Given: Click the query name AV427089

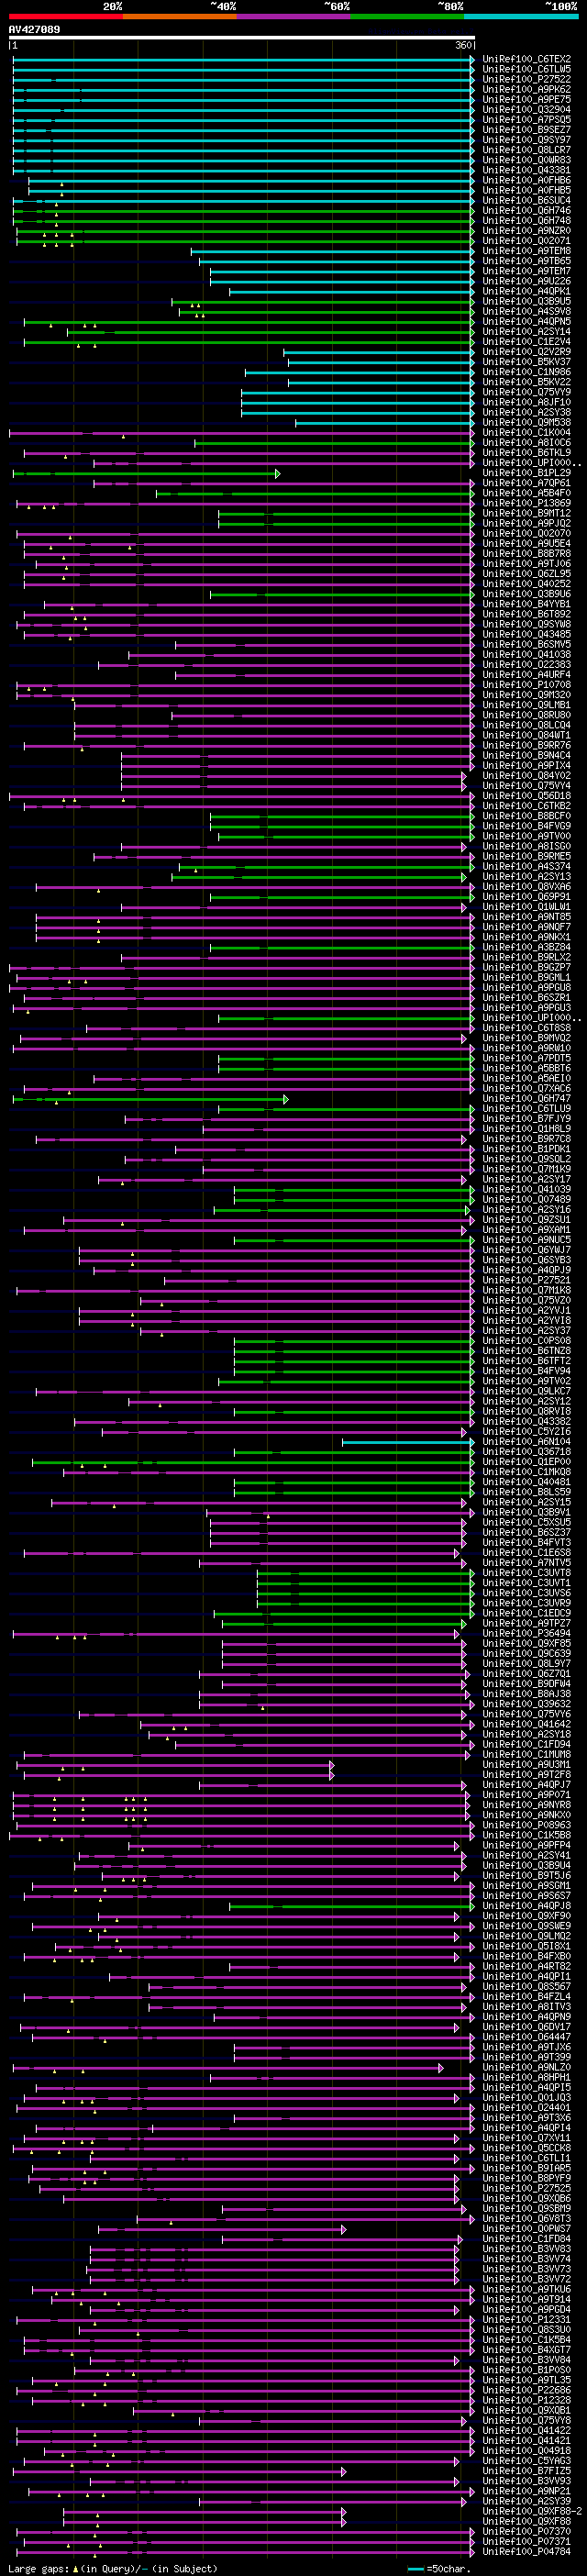Looking at the screenshot, I should pos(34,30).
